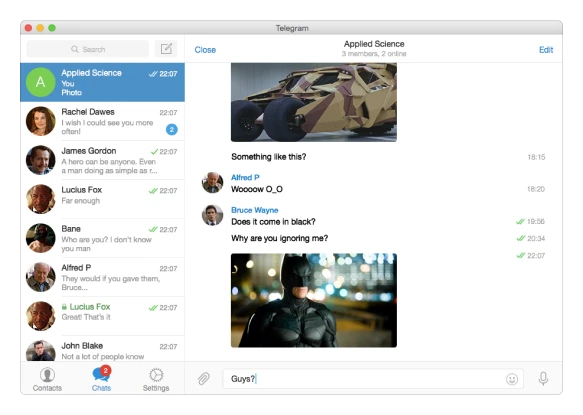Click the message input containing "Guys?"
Image resolution: width=583 pixels, height=415 pixels.
373,379
